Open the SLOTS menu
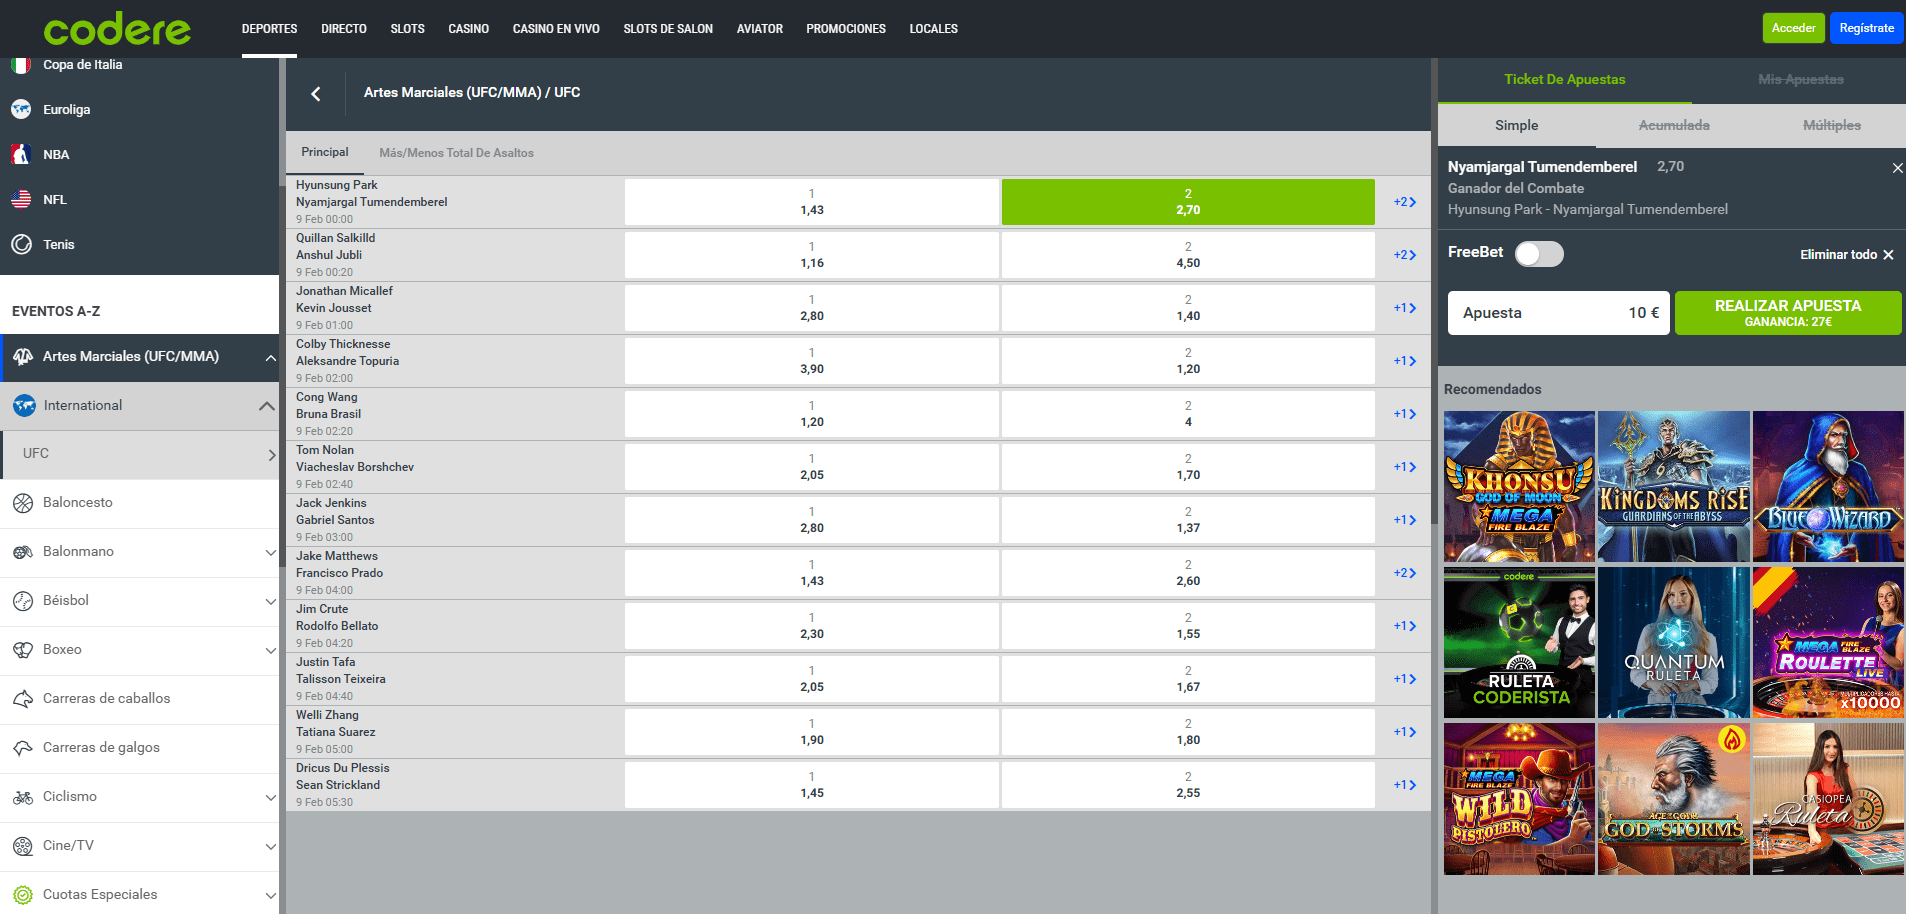This screenshot has width=1906, height=914. 407,29
